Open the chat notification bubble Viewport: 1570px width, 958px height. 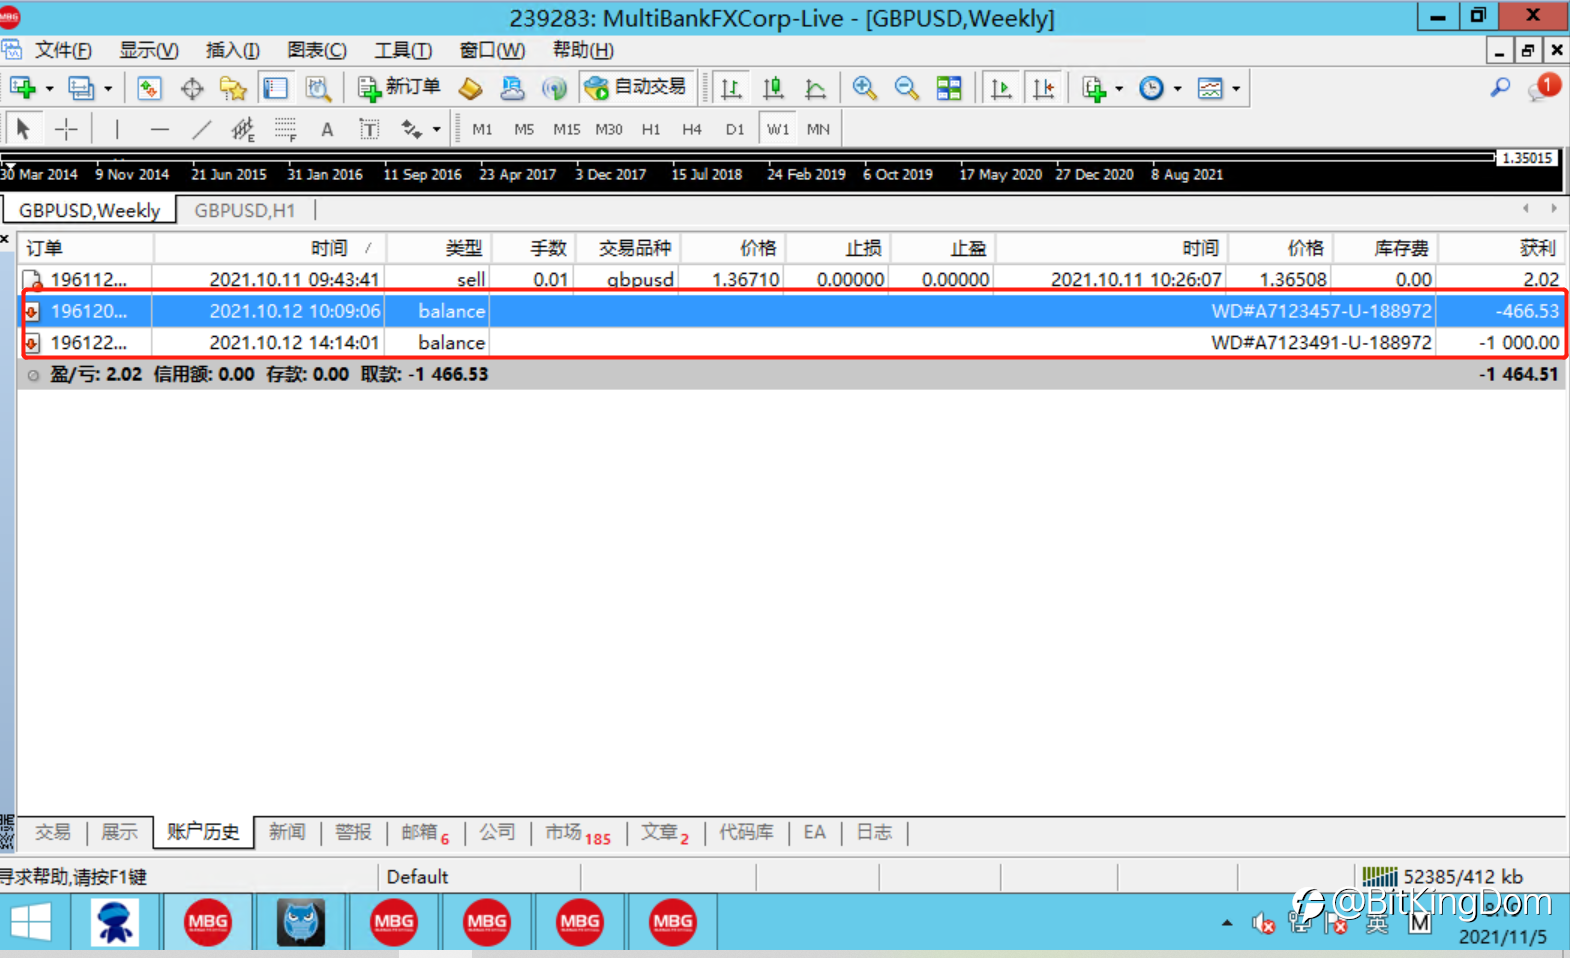click(x=1543, y=88)
